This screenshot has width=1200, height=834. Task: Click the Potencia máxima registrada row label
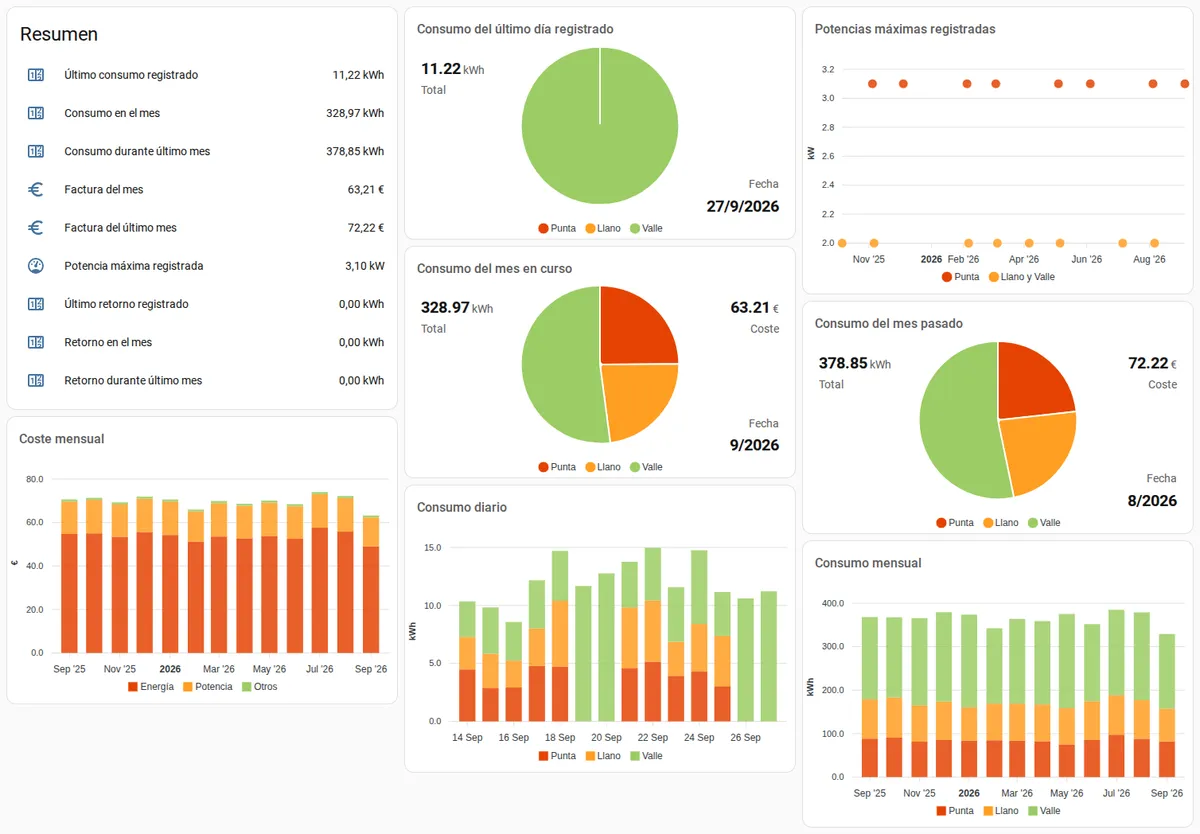134,266
